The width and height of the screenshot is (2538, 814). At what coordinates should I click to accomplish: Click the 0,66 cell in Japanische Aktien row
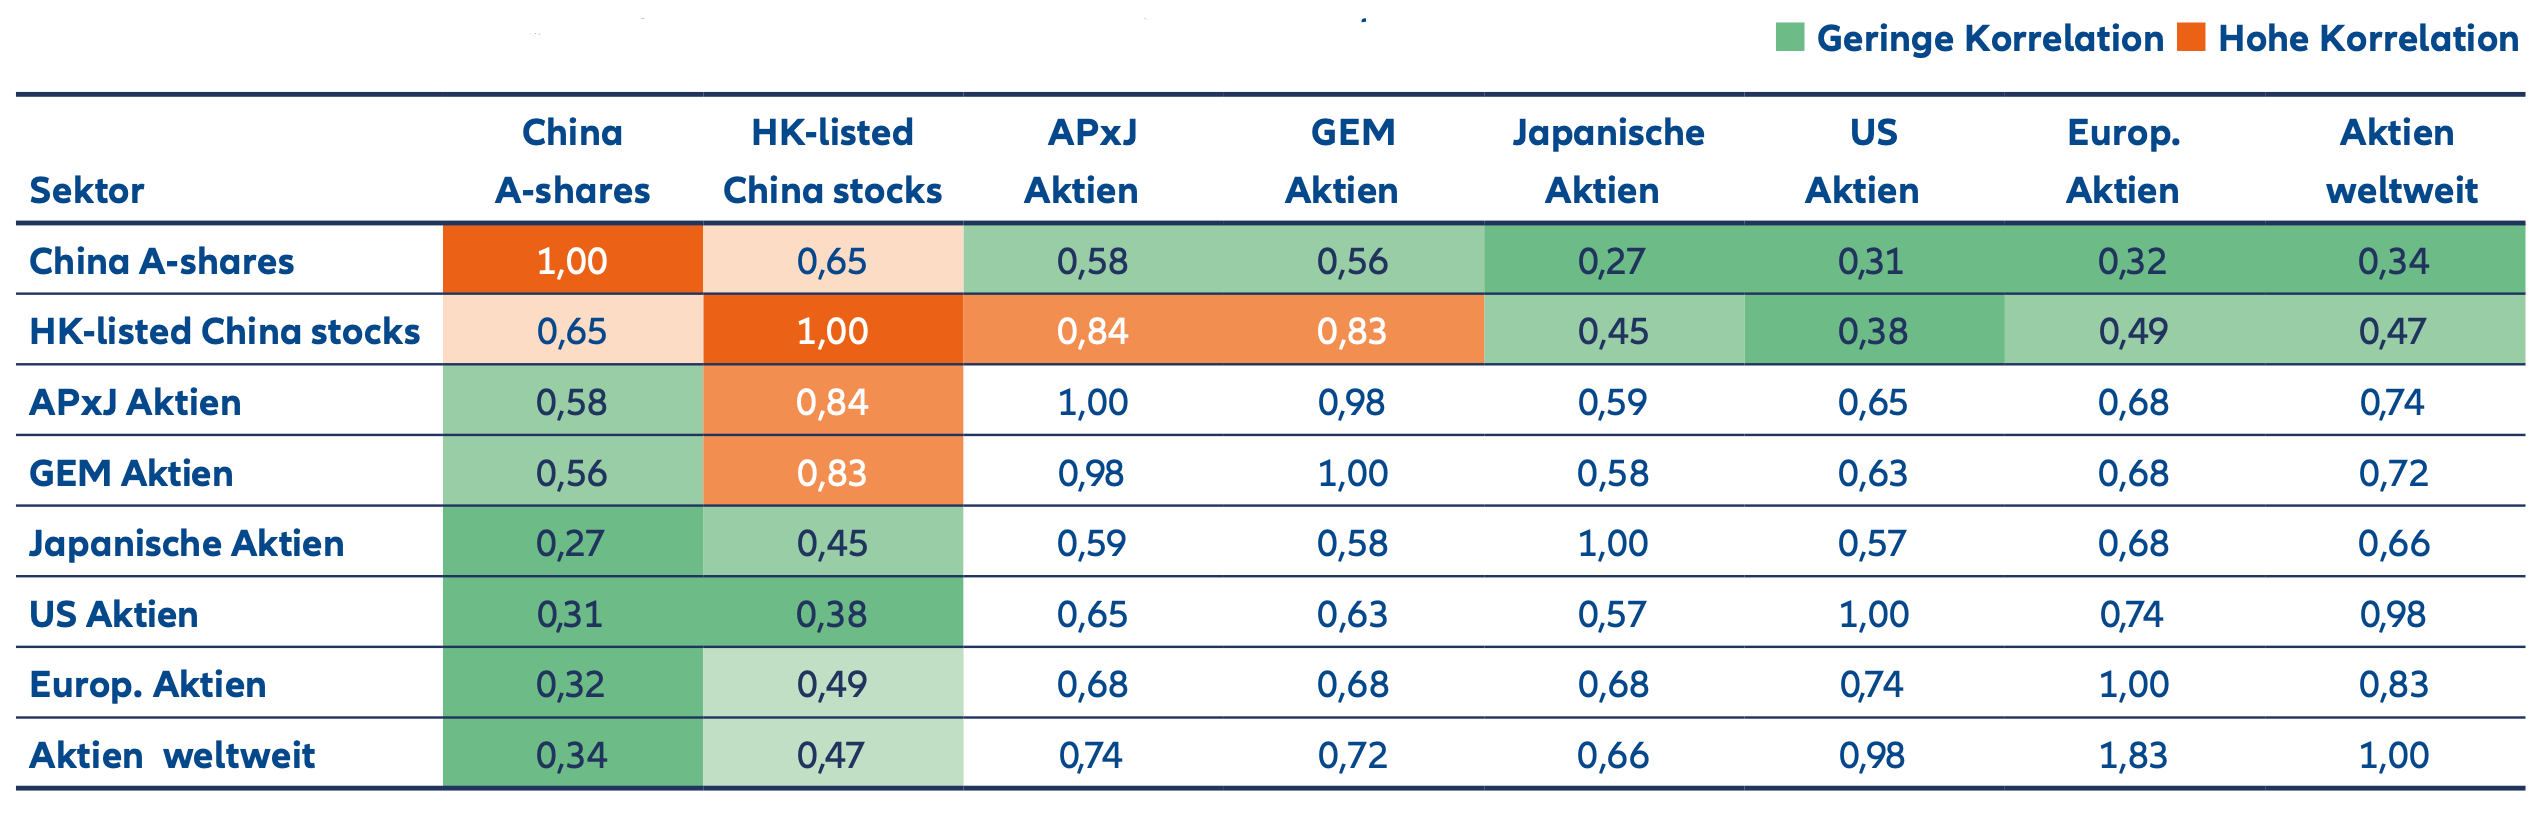pyautogui.click(x=2393, y=543)
